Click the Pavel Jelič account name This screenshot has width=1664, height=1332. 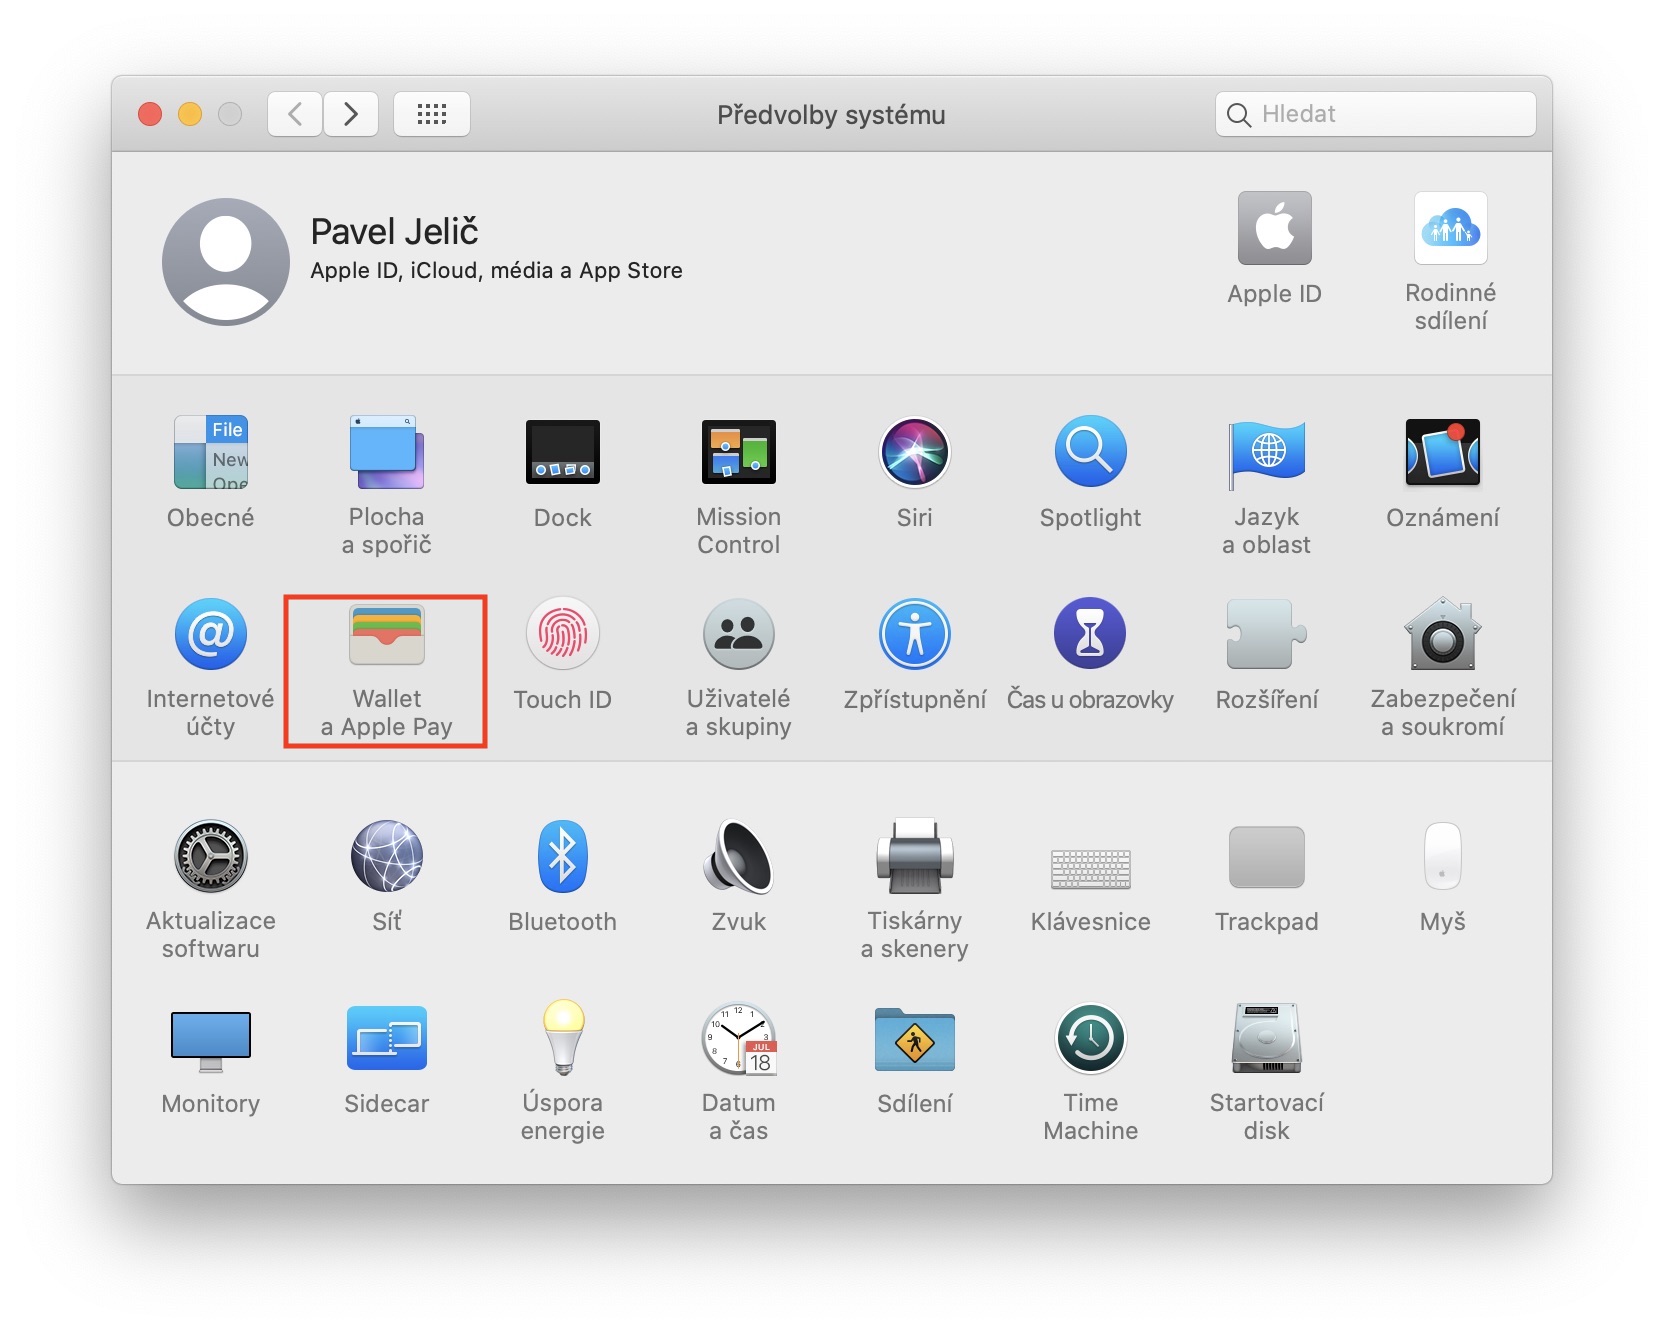coord(394,232)
